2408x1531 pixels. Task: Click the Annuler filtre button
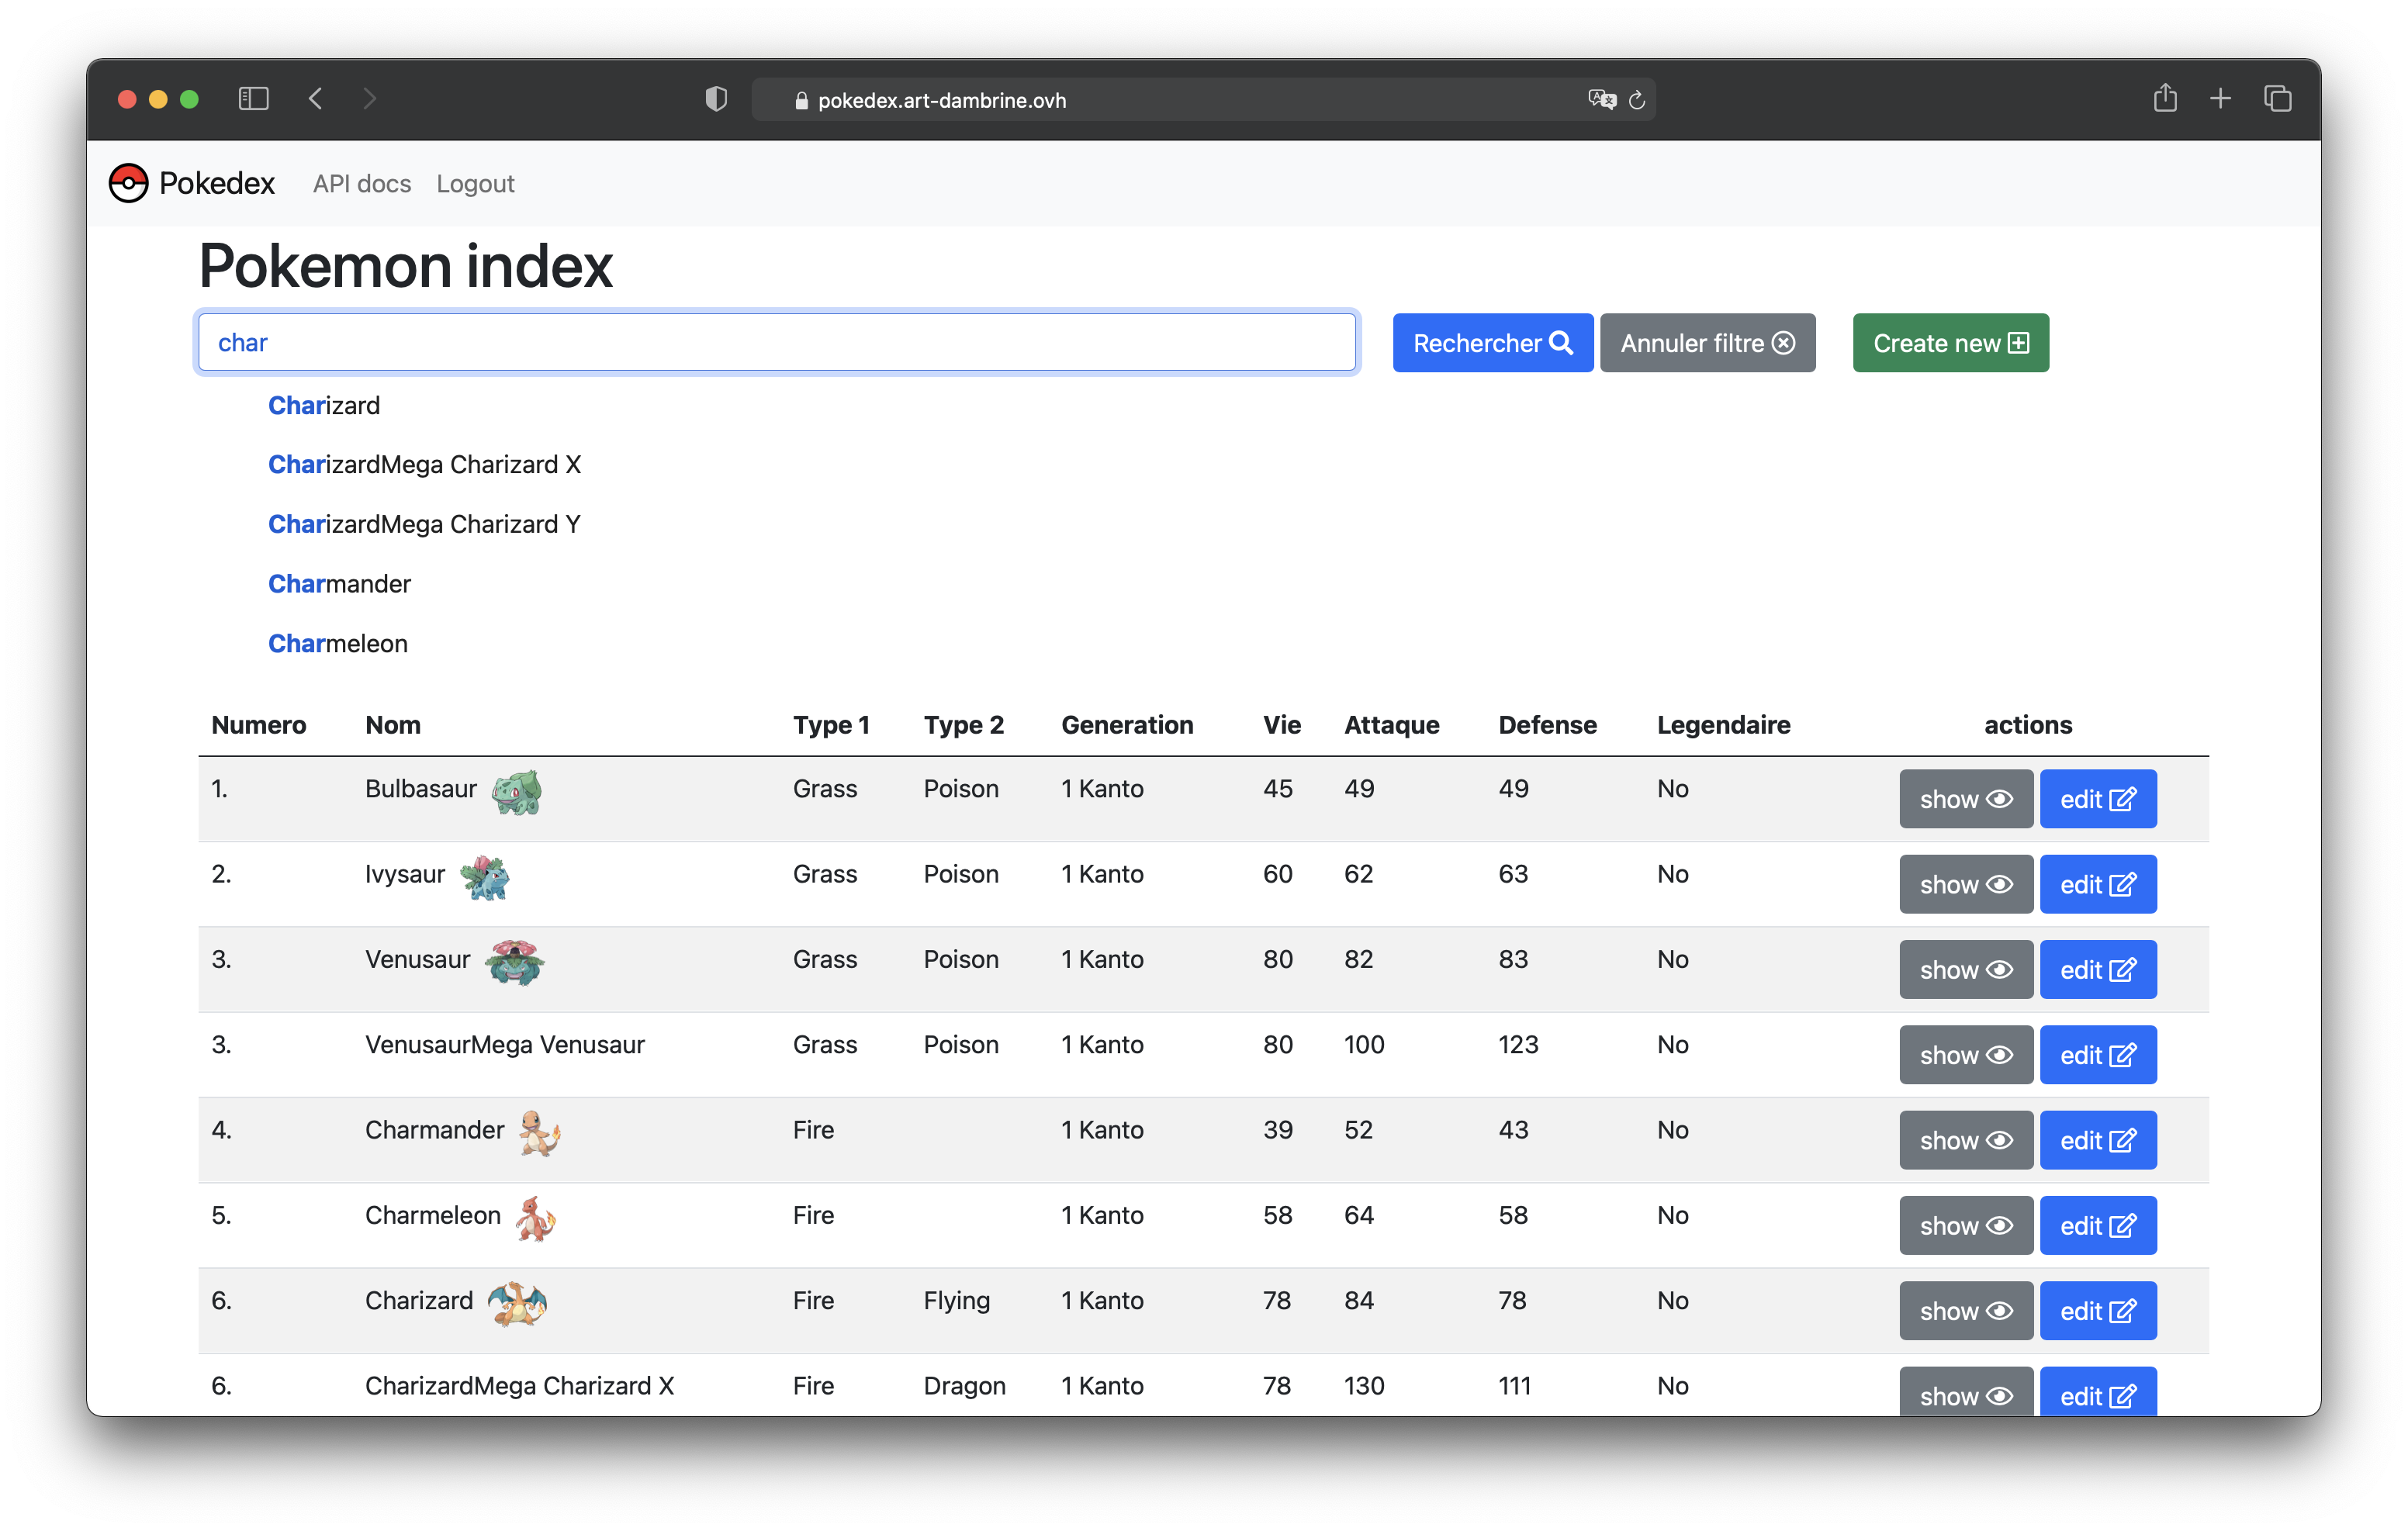tap(1707, 343)
